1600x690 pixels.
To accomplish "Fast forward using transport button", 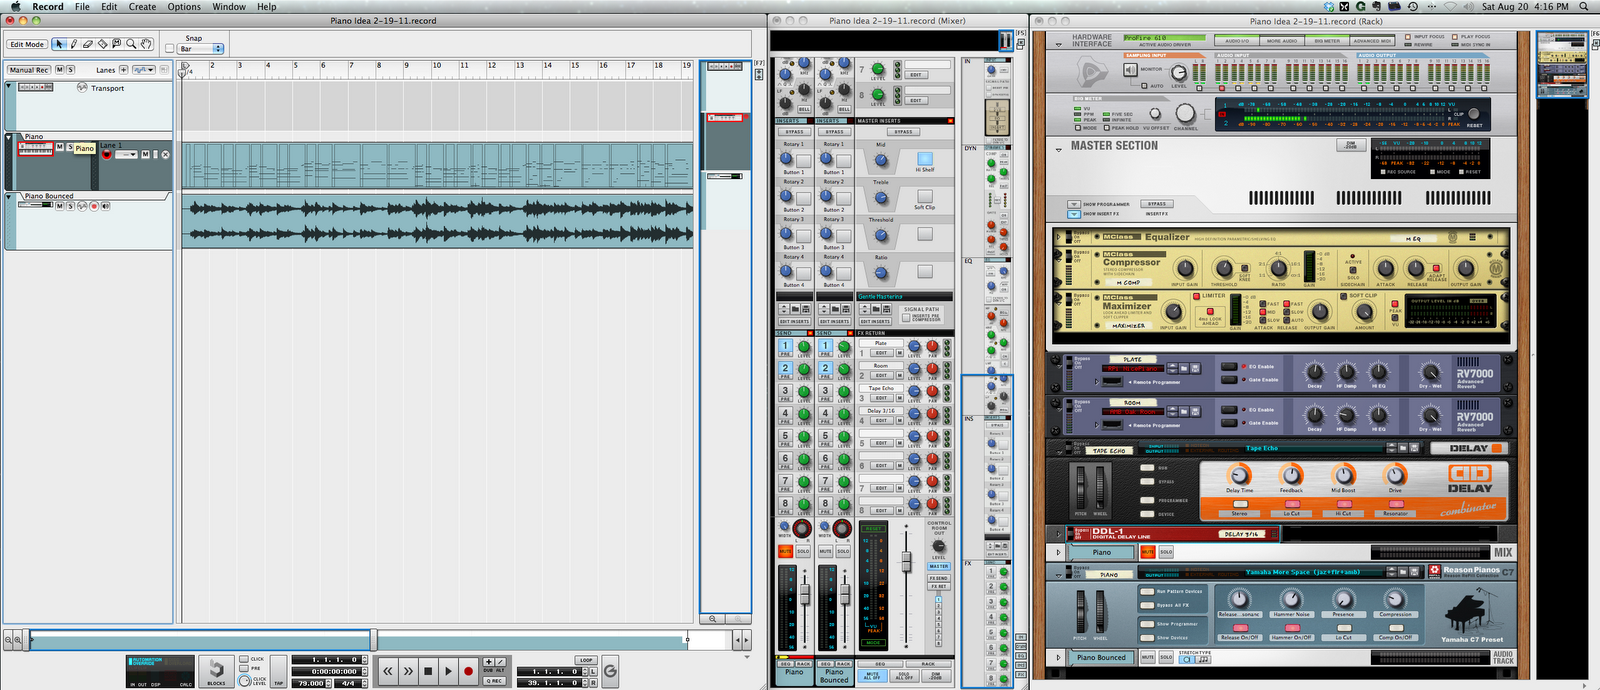I will tap(408, 671).
